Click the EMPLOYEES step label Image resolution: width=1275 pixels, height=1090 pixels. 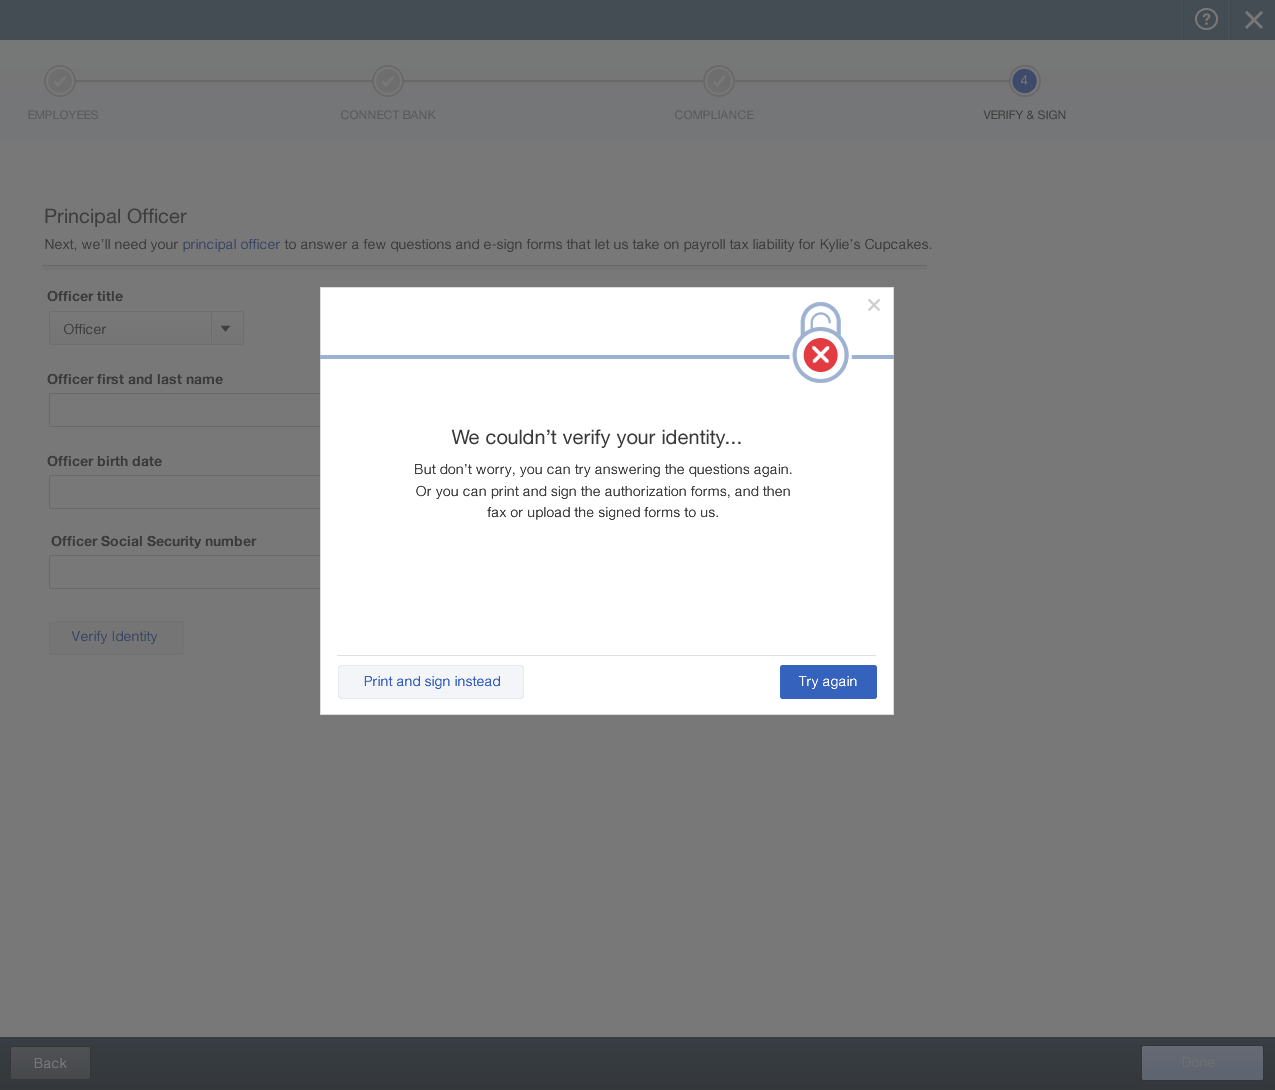[63, 115]
